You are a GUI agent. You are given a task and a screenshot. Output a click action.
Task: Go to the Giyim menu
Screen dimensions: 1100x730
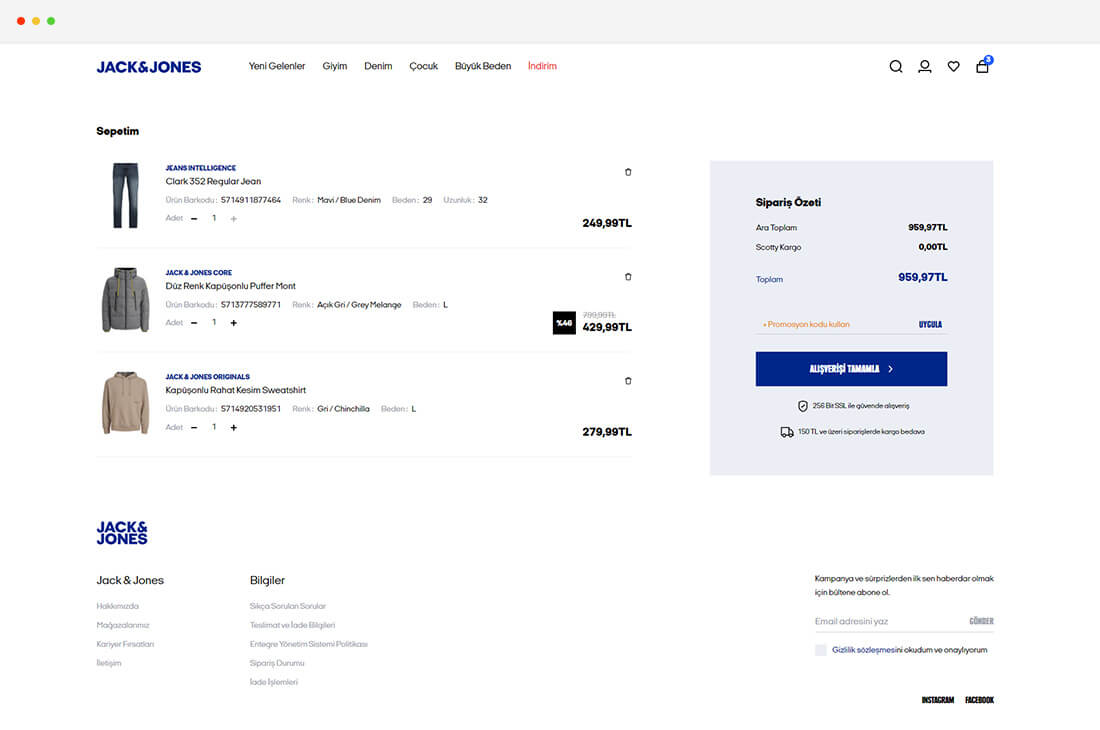[335, 66]
